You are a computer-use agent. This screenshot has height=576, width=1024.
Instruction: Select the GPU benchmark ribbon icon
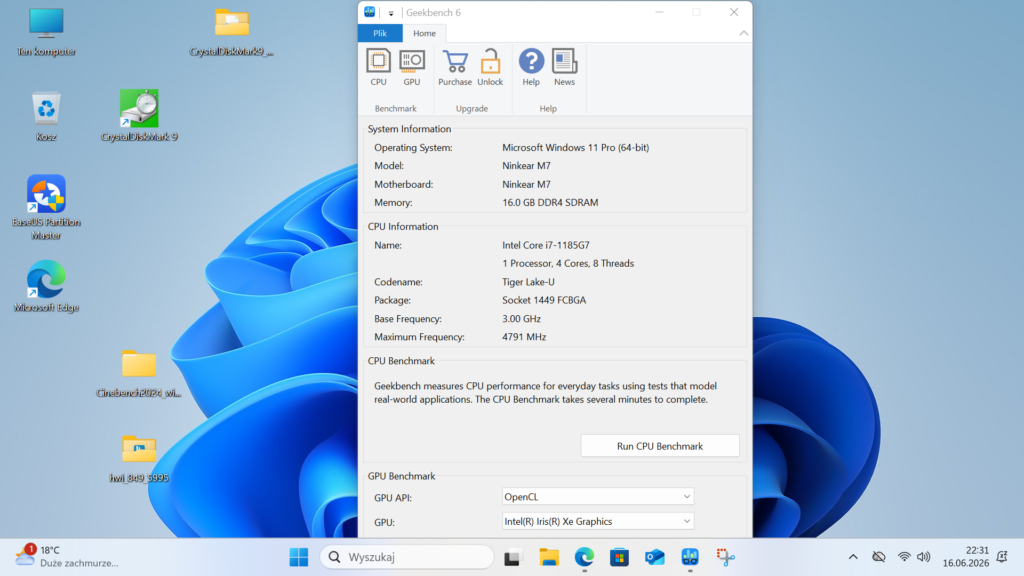pyautogui.click(x=411, y=67)
